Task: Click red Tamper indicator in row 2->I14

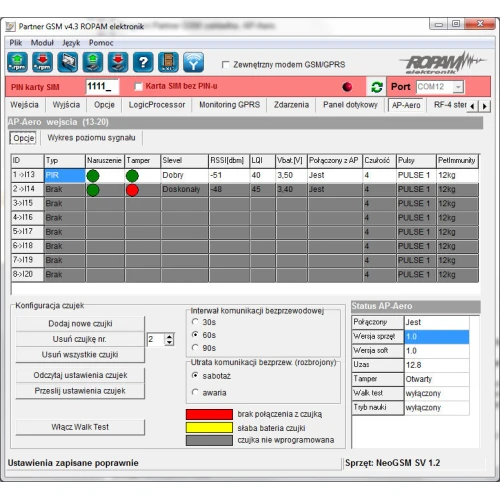Action: pyautogui.click(x=132, y=190)
